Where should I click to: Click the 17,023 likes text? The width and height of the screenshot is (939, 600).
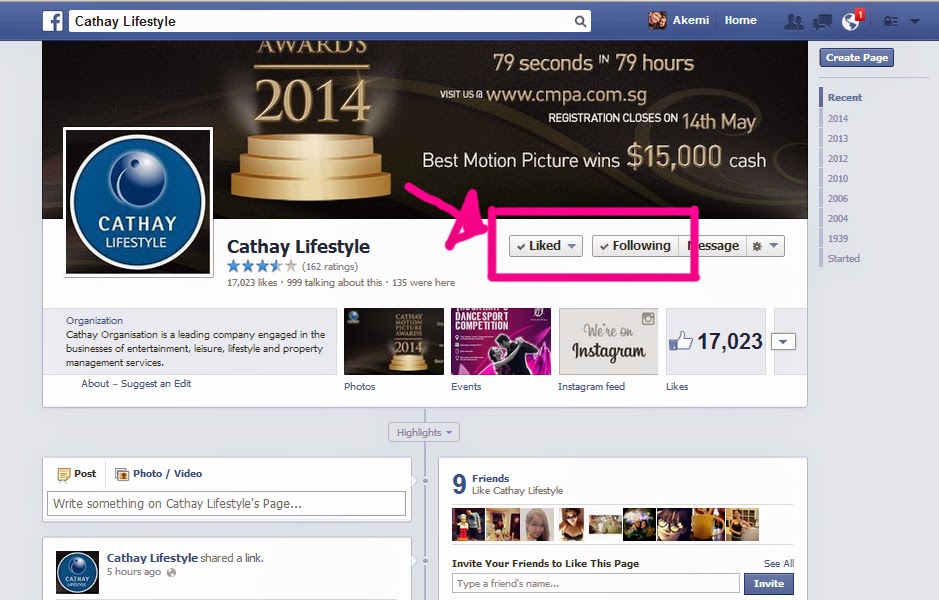(x=252, y=283)
